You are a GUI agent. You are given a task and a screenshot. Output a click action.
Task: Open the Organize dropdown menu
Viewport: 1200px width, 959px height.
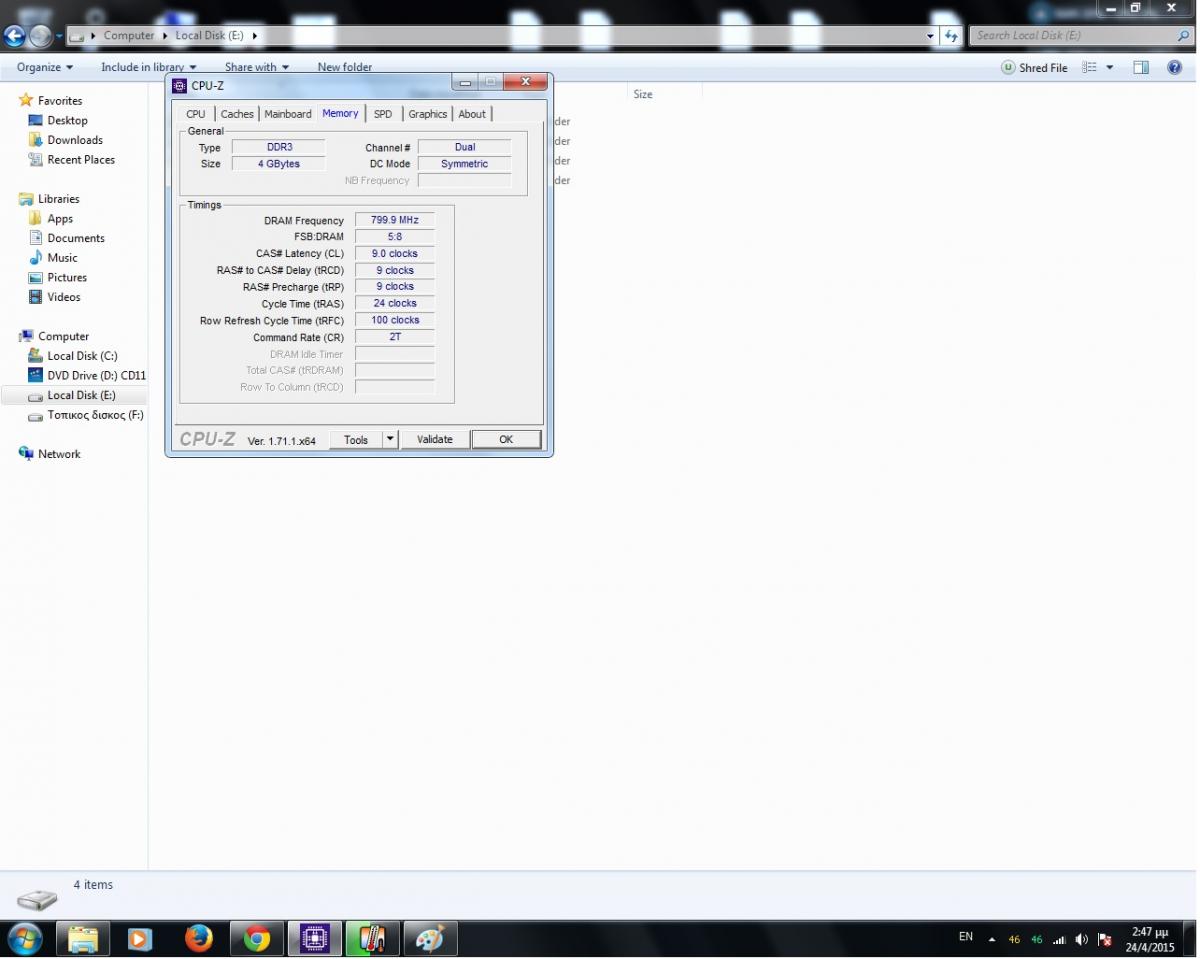pyautogui.click(x=45, y=68)
